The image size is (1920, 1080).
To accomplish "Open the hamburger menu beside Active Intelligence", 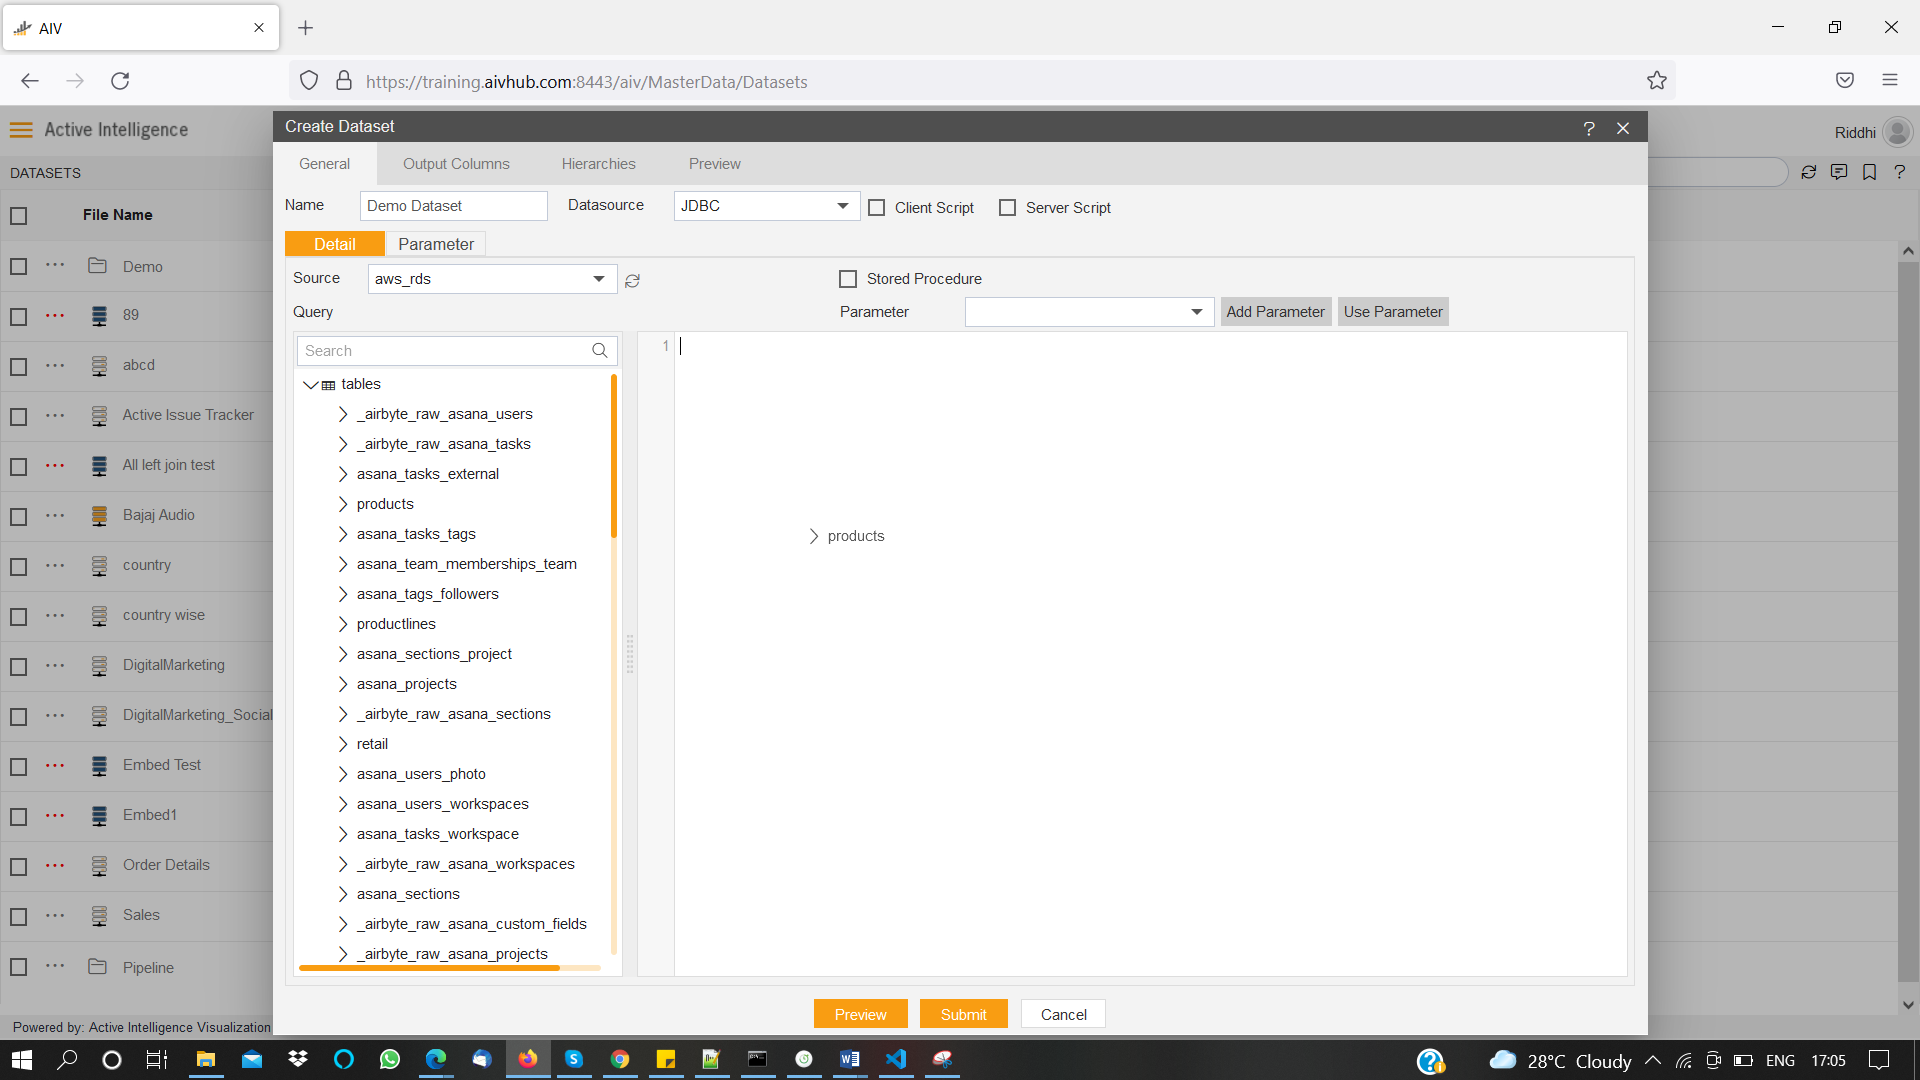I will tap(21, 130).
